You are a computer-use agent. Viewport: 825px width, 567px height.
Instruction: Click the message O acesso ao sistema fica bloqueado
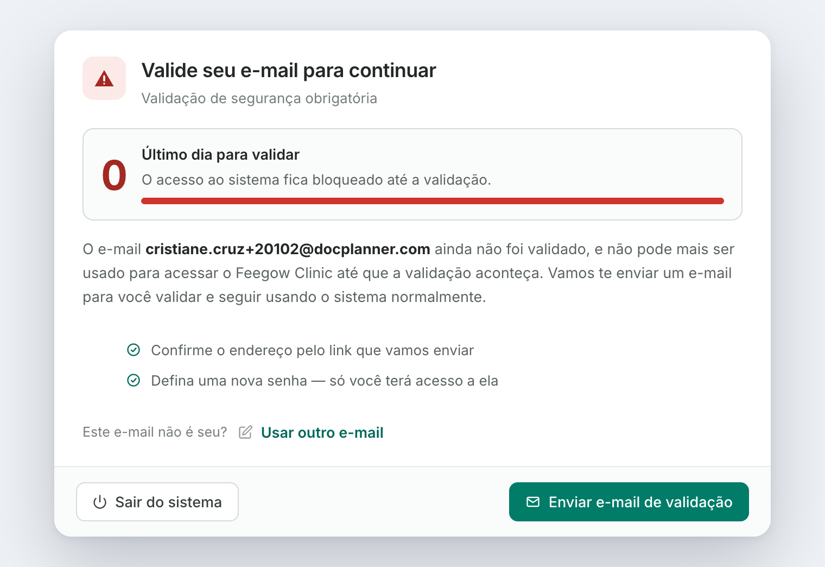pos(316,180)
